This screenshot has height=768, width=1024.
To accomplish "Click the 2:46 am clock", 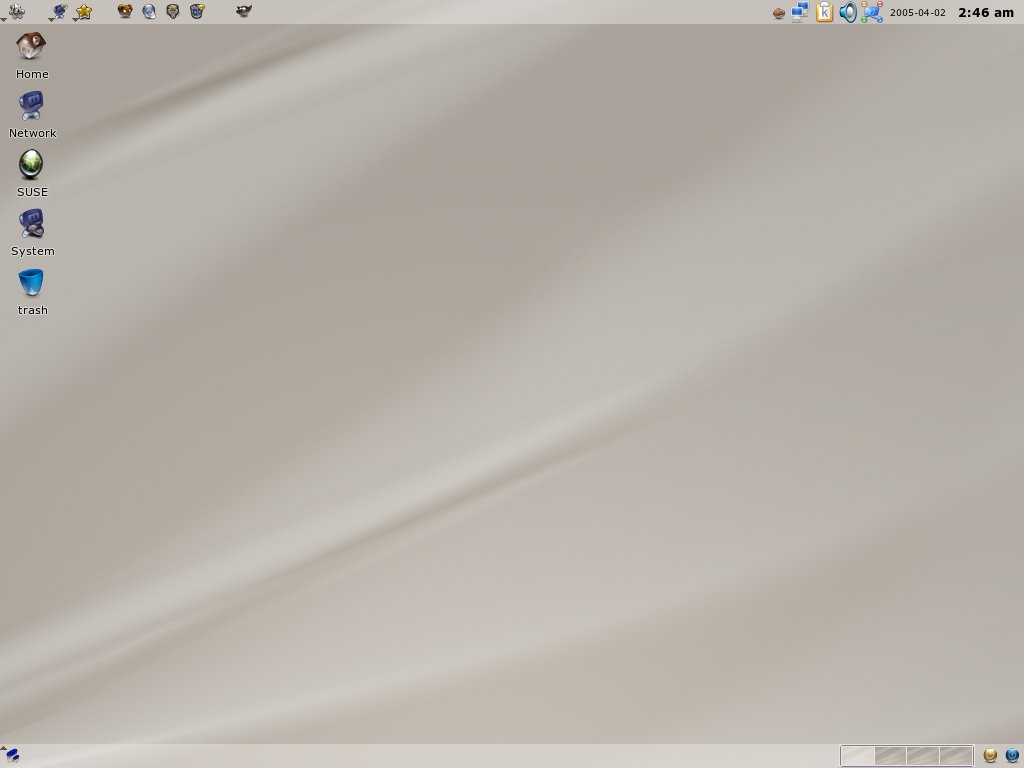I will tap(986, 12).
